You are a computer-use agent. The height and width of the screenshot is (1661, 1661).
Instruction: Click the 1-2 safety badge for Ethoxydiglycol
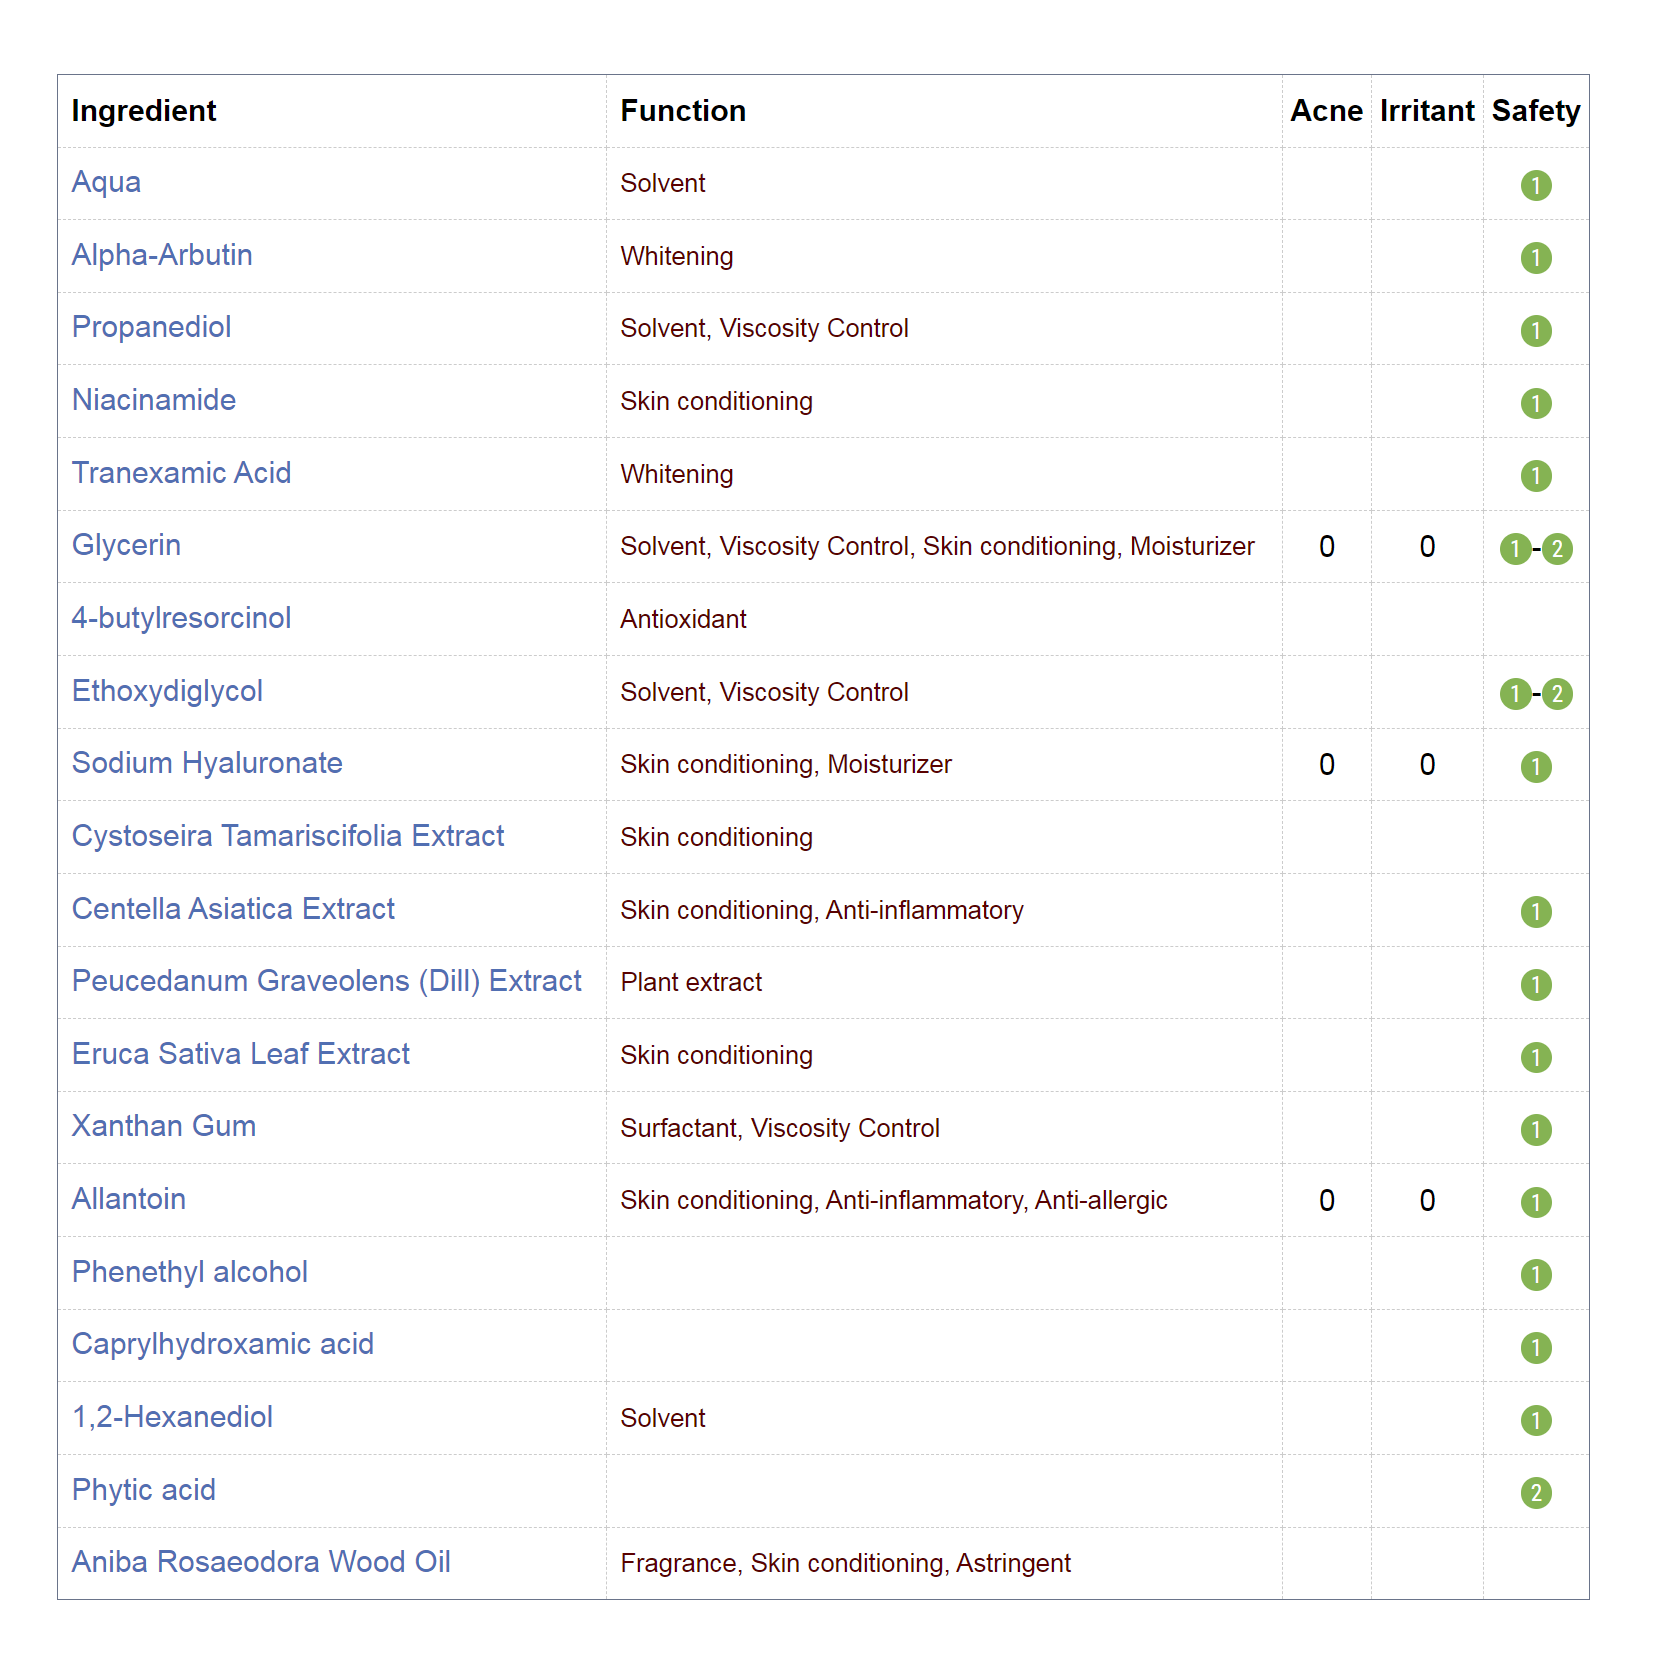(1535, 693)
